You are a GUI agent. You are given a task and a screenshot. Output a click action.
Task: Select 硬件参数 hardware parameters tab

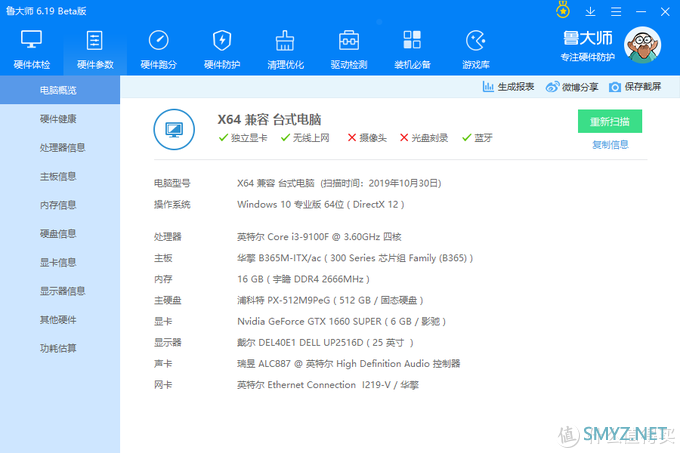click(95, 50)
